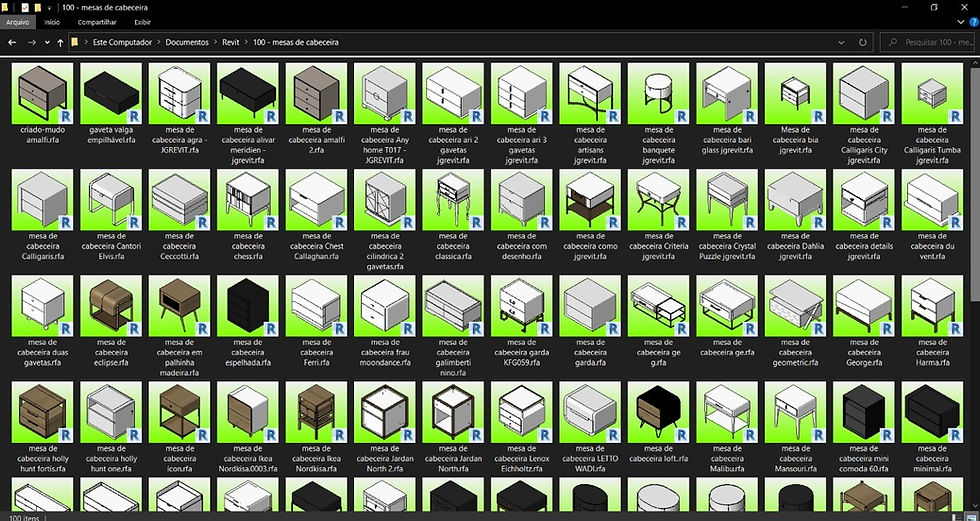The image size is (980, 521).
Task: Select the mesa de cabeceira galimberti nino thumbnail
Action: tap(453, 305)
